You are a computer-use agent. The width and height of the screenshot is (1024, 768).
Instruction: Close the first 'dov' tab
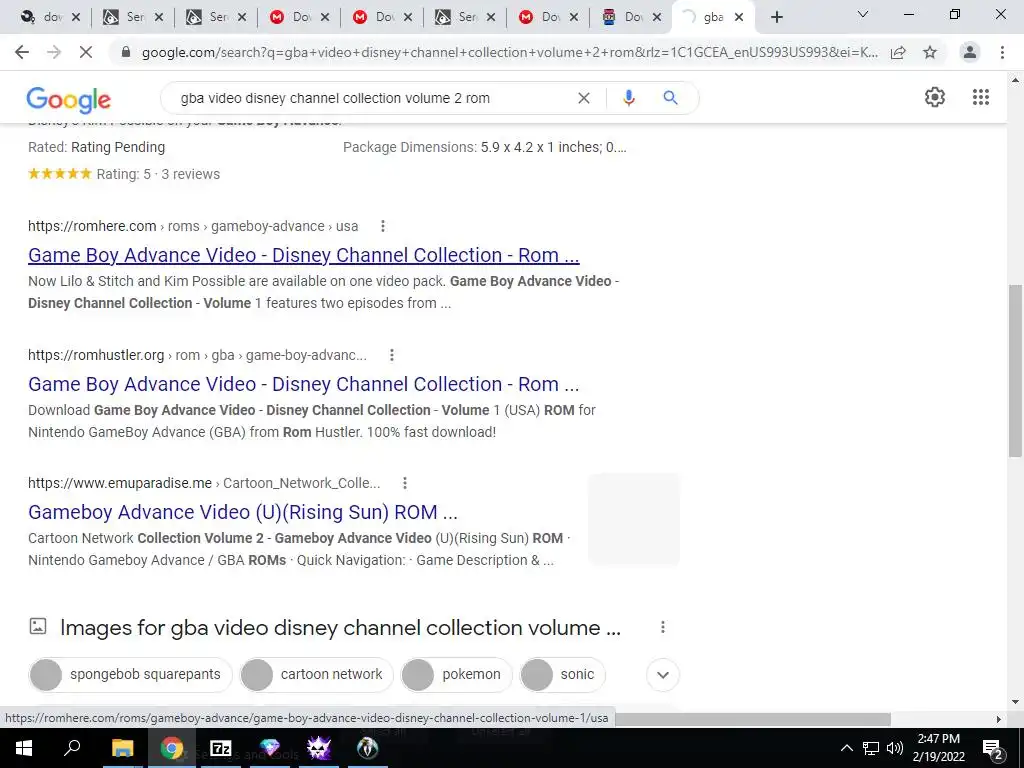coord(76,17)
